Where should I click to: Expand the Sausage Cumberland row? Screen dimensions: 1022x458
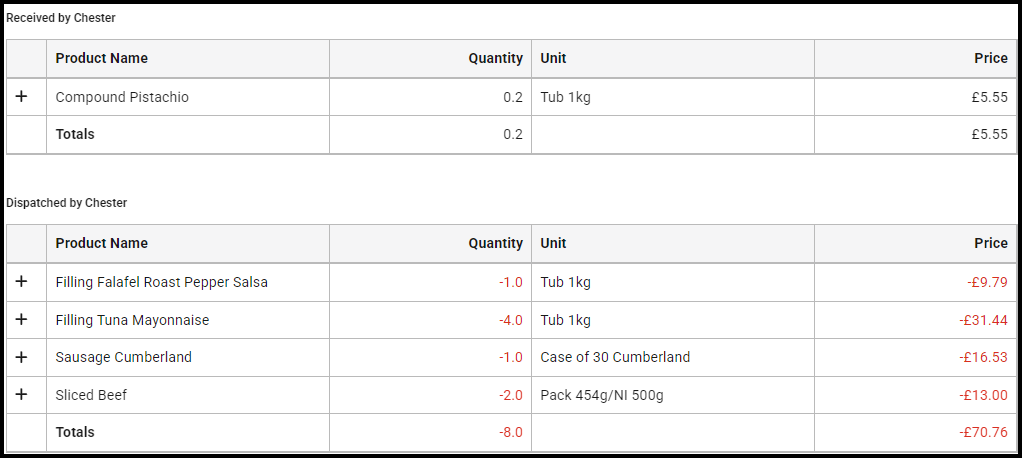click(x=22, y=357)
